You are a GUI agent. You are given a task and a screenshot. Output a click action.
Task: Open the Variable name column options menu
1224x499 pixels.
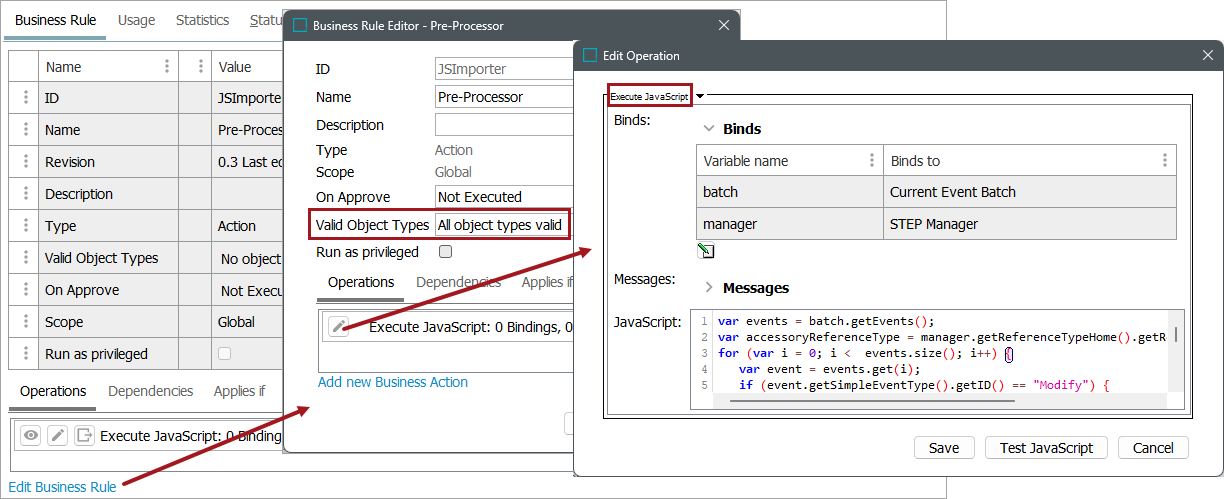(872, 161)
